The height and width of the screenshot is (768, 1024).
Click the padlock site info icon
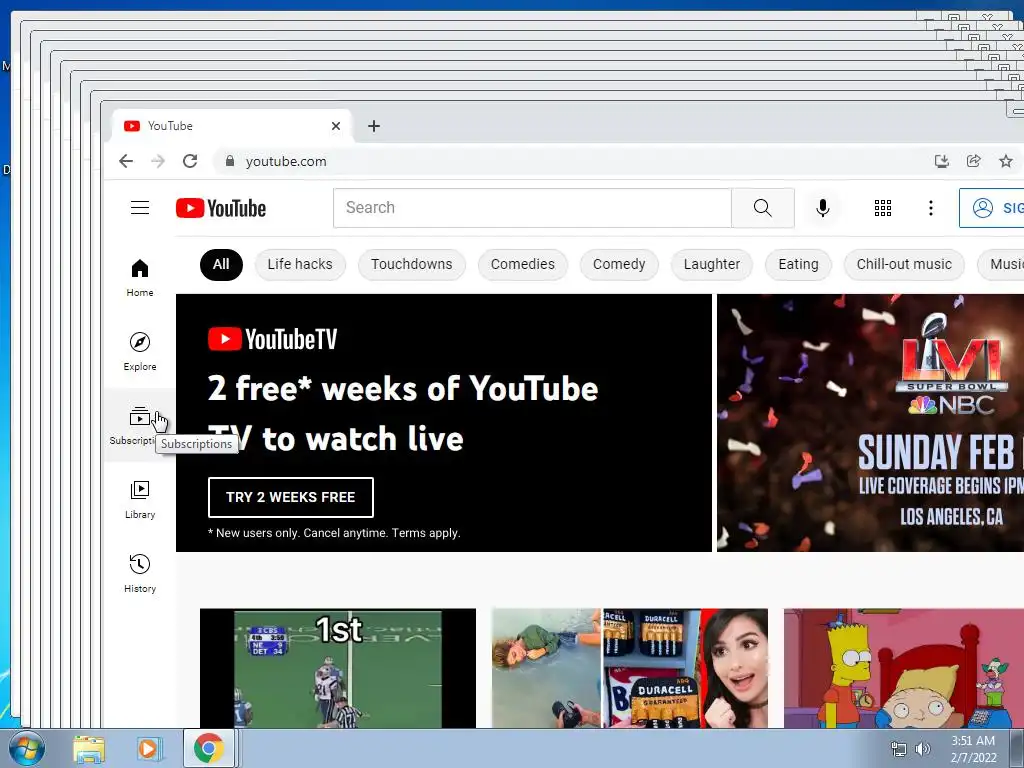[x=230, y=161]
